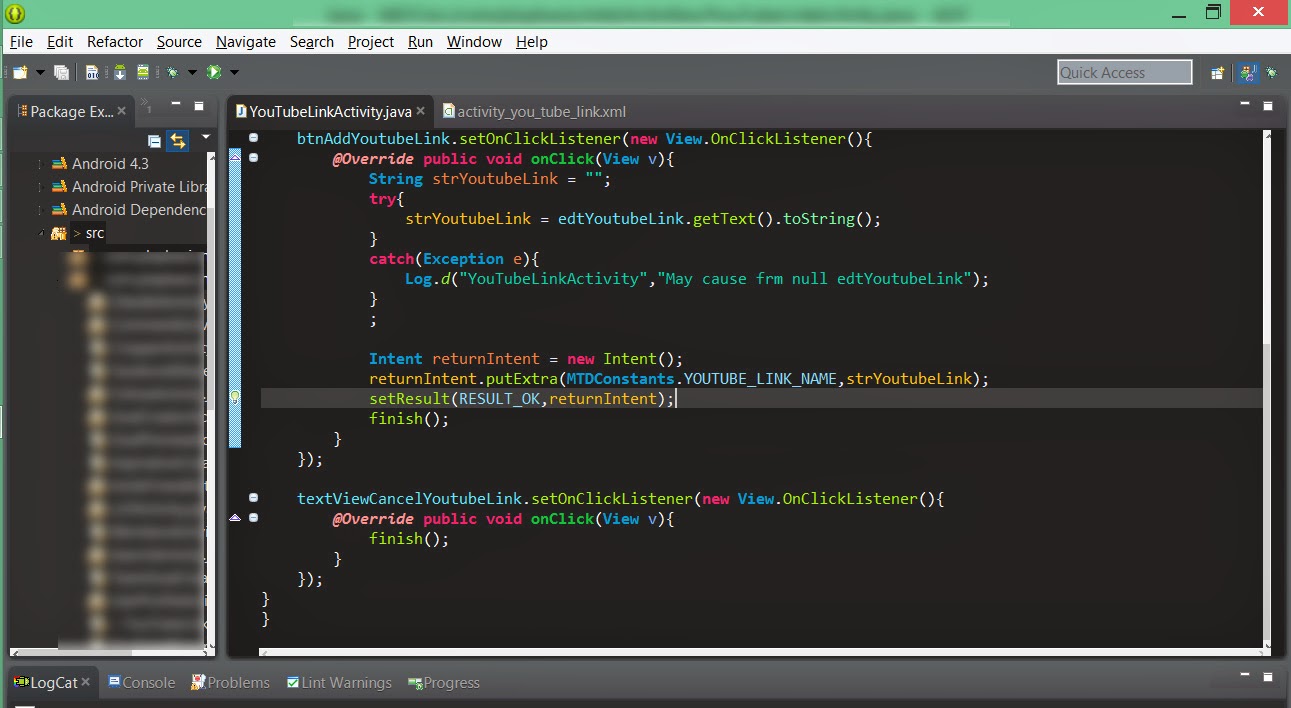
Task: Open the Run configurations dropdown arrow
Action: coord(235,72)
